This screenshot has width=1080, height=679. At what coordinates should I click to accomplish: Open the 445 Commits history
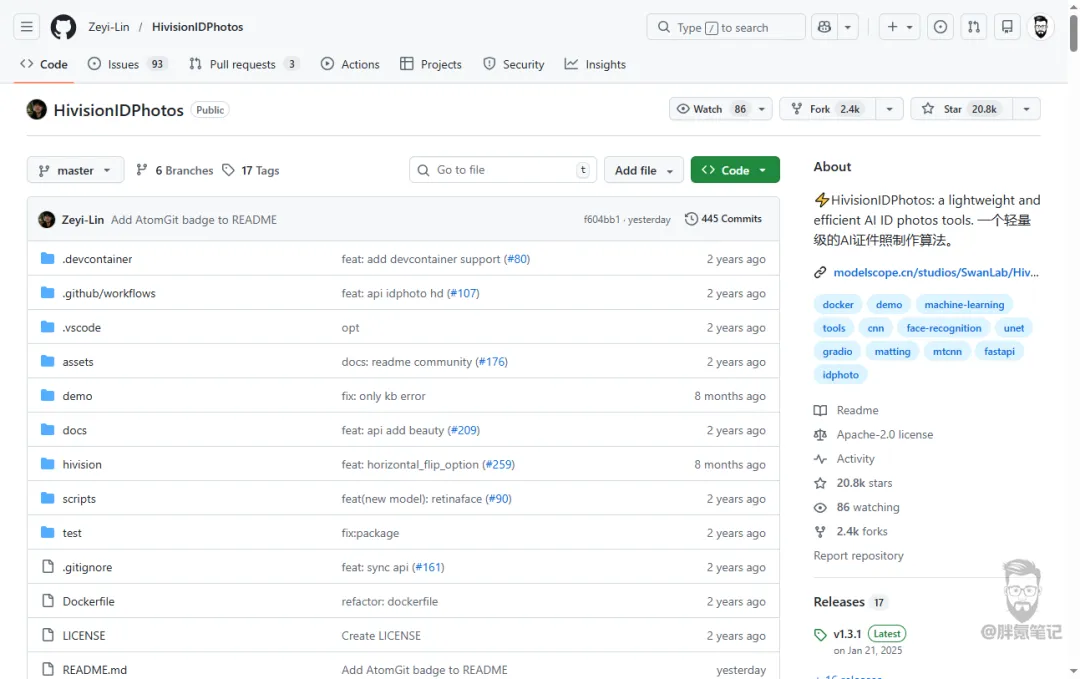point(723,219)
